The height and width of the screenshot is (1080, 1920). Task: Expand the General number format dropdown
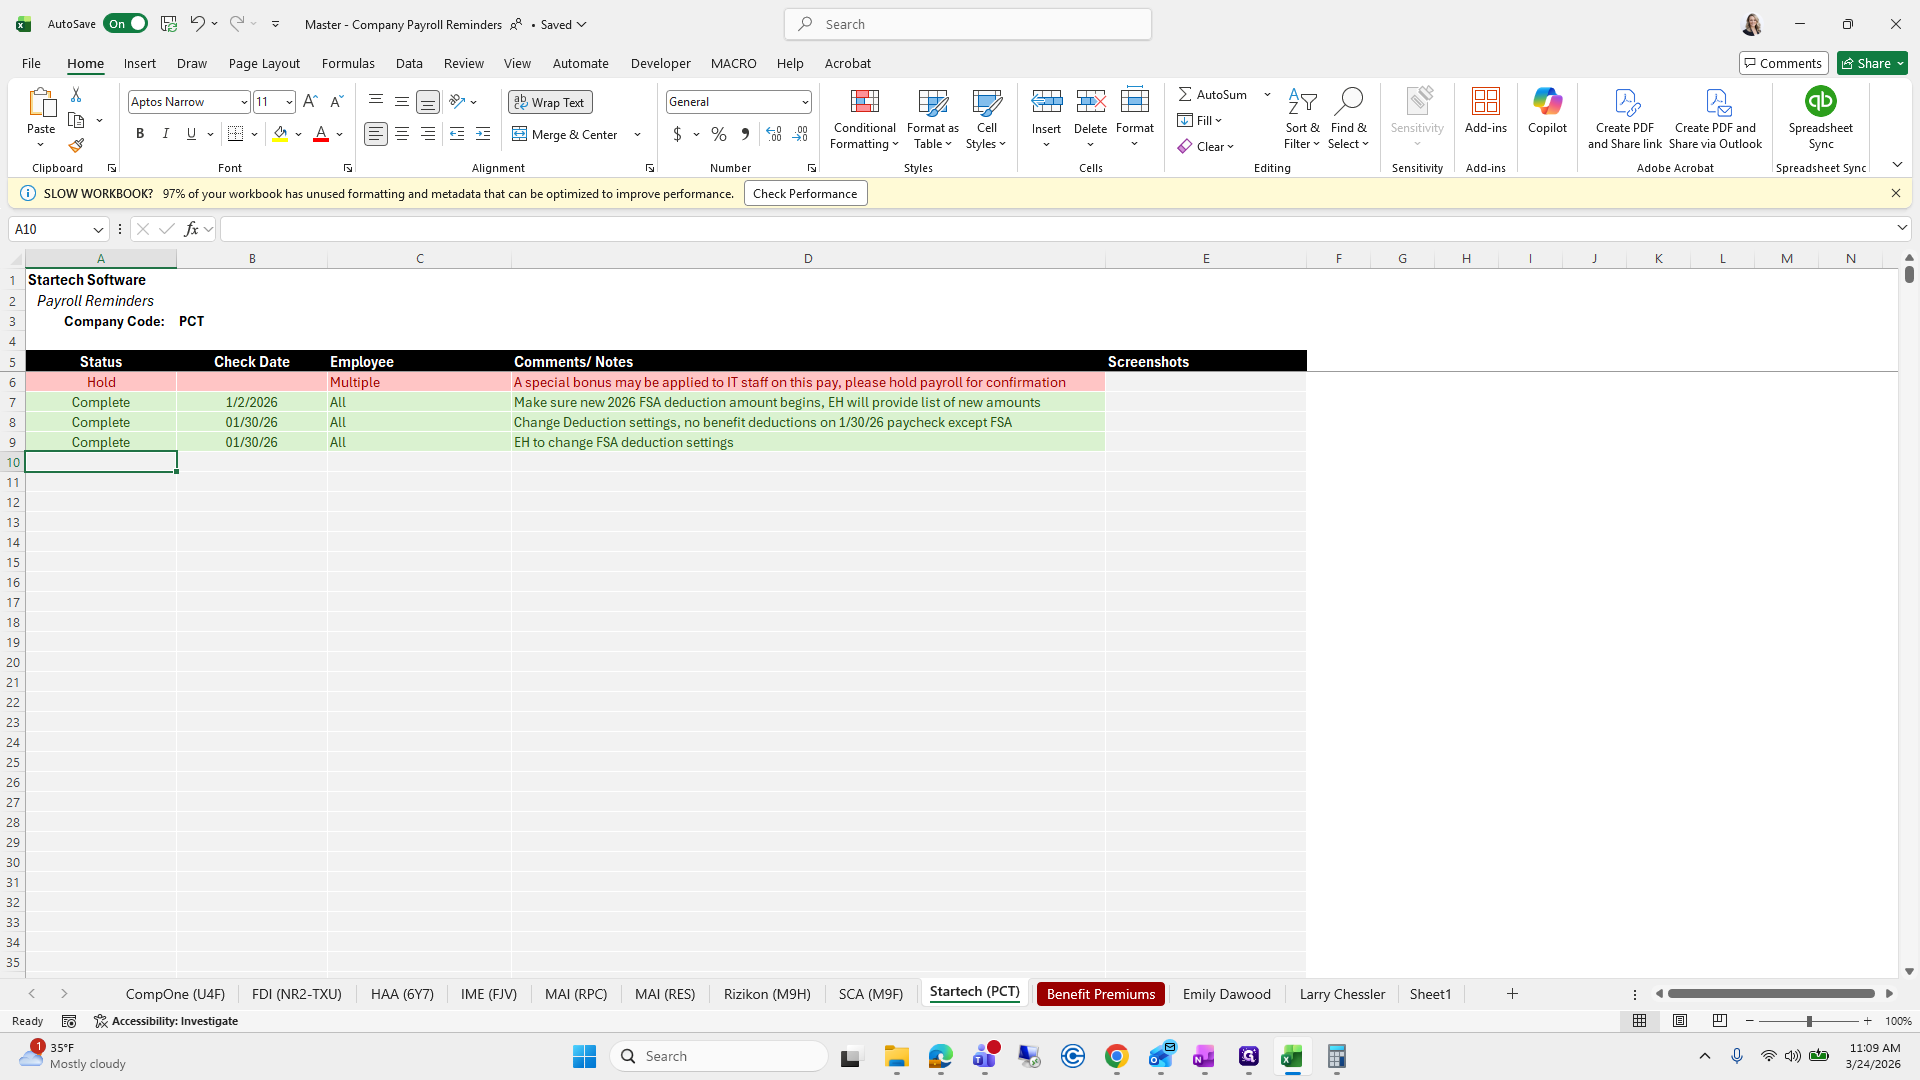804,102
